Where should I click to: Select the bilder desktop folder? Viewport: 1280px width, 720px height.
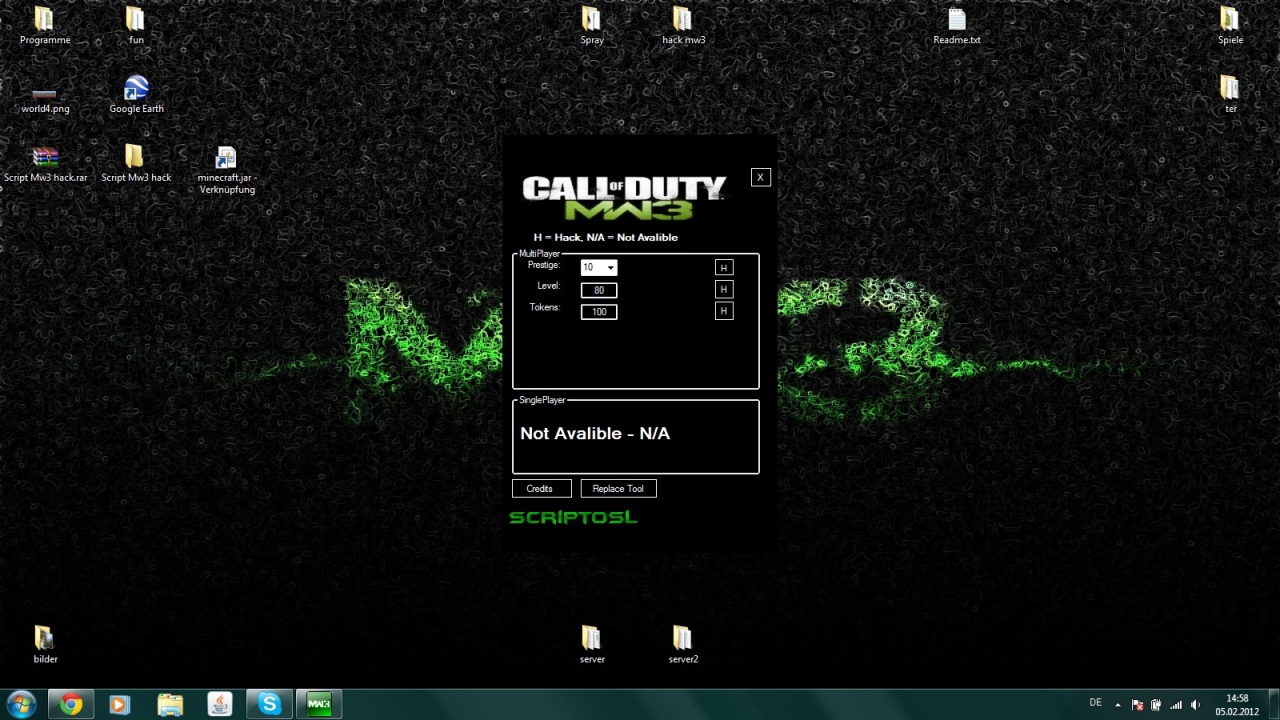45,645
